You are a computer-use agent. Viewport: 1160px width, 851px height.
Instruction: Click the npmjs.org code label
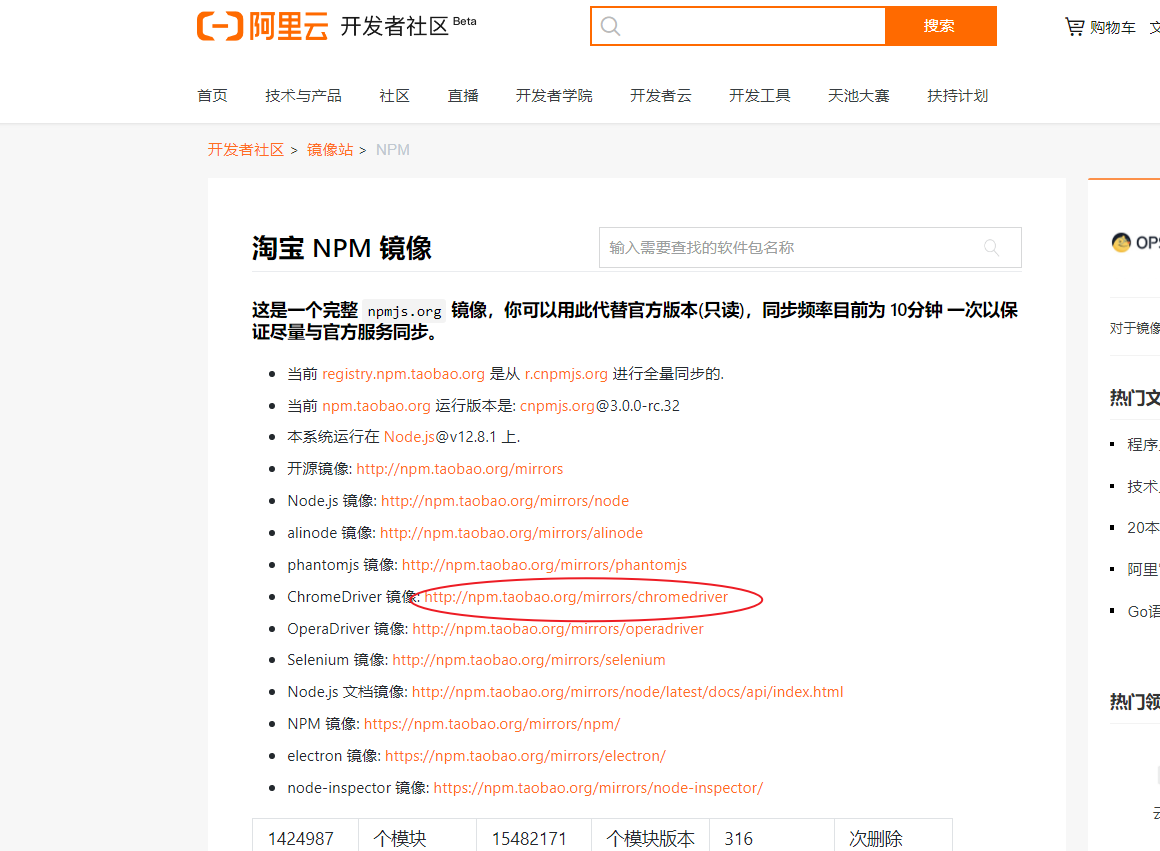pyautogui.click(x=405, y=311)
